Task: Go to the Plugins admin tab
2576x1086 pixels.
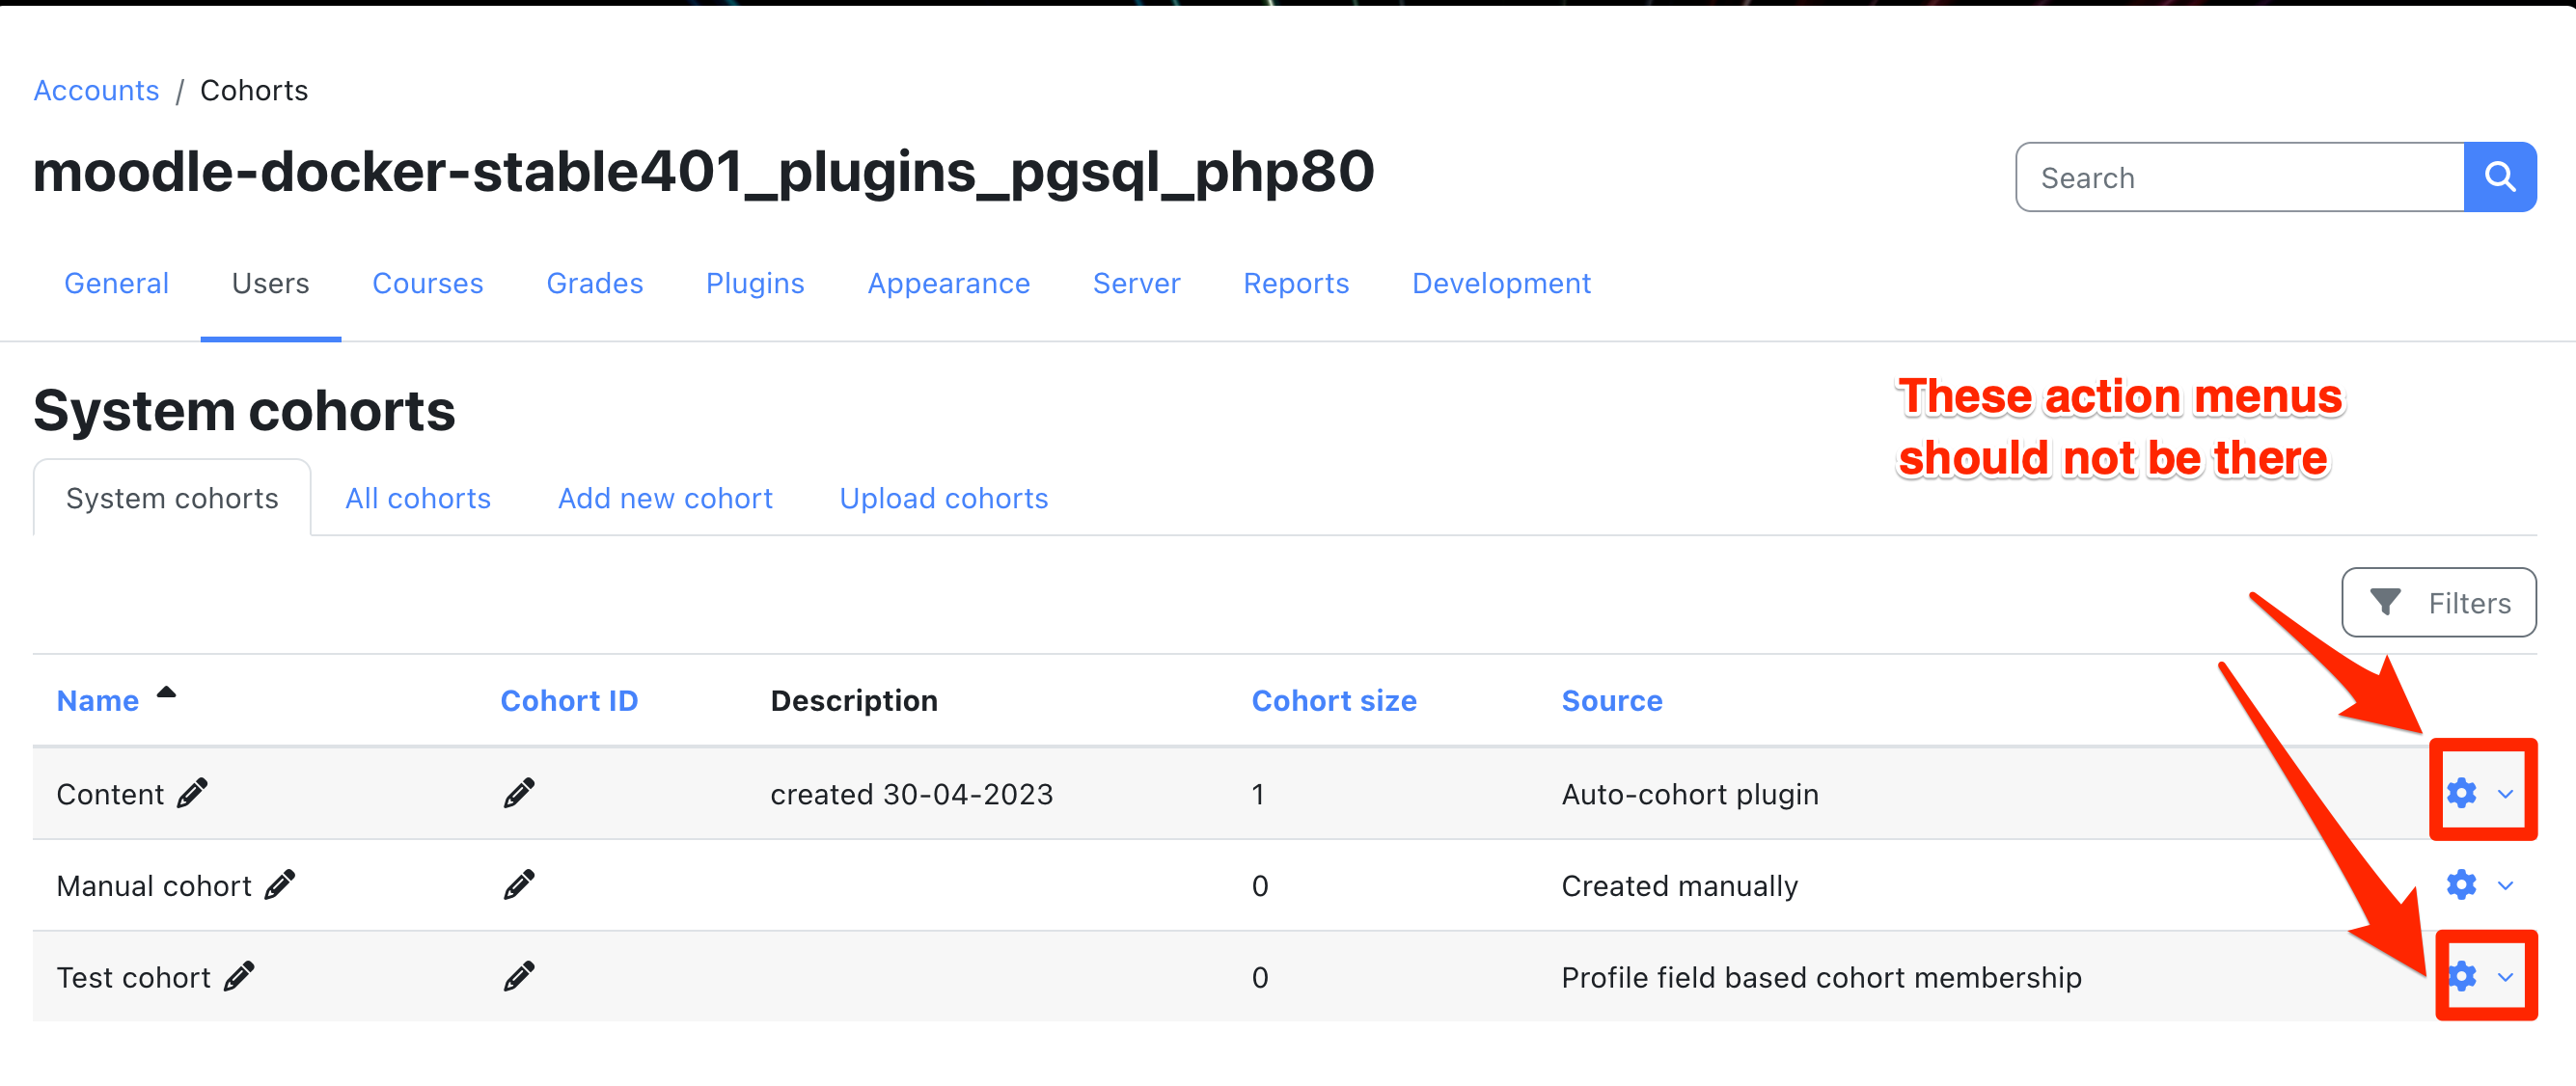Action: 755,283
